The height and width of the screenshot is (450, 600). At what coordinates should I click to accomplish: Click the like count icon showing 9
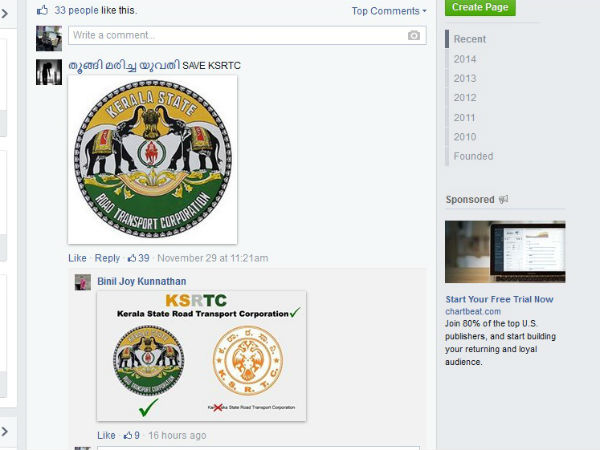[x=127, y=435]
